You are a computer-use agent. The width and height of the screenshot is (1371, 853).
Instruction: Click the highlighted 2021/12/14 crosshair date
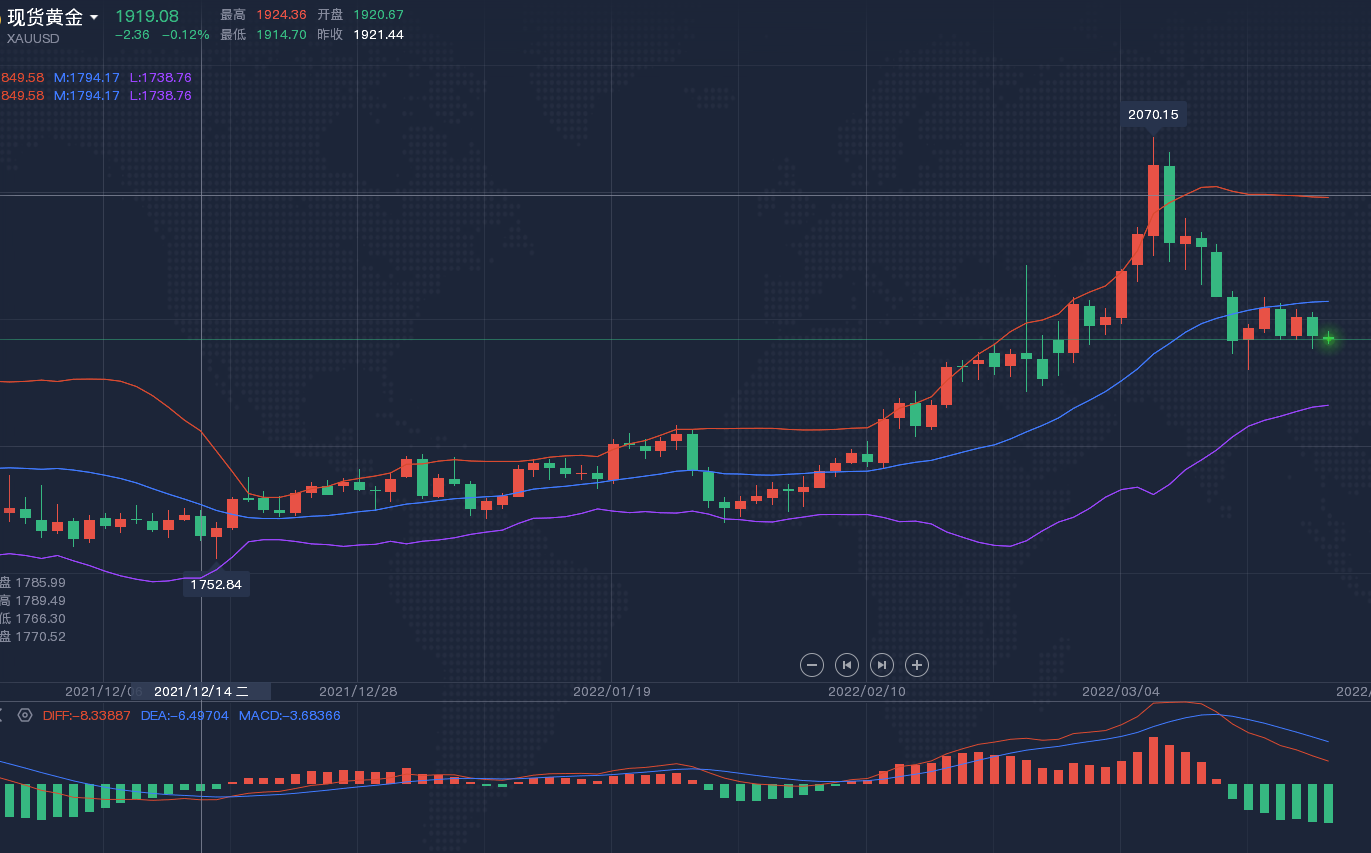[x=201, y=691]
